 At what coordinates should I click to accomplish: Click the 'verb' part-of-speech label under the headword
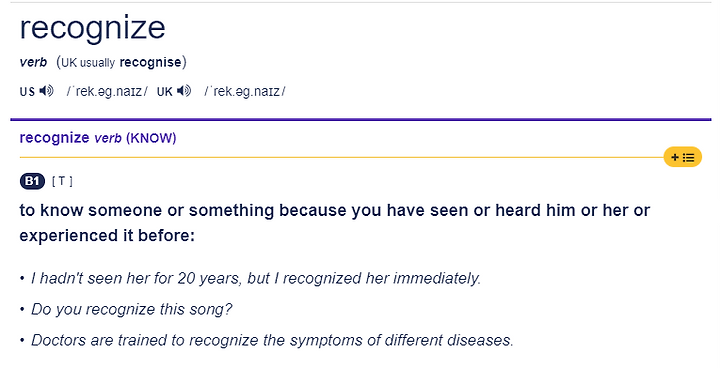33,62
